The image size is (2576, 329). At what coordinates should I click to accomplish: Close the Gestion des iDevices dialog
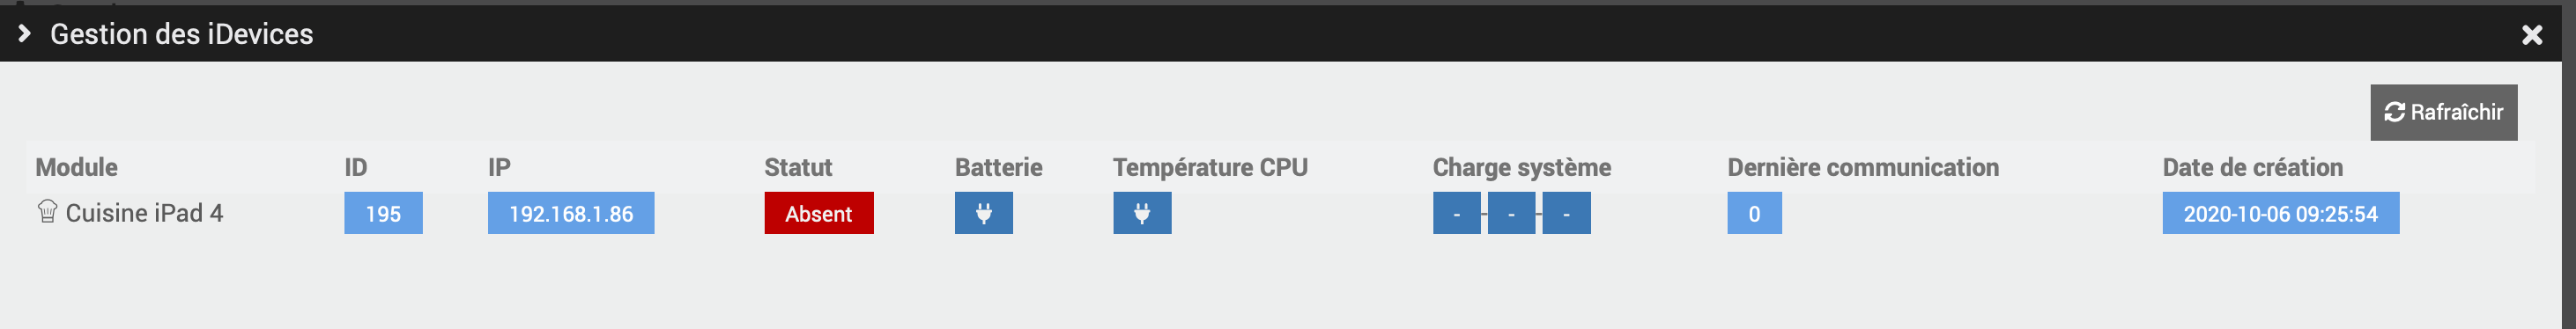pos(2532,35)
